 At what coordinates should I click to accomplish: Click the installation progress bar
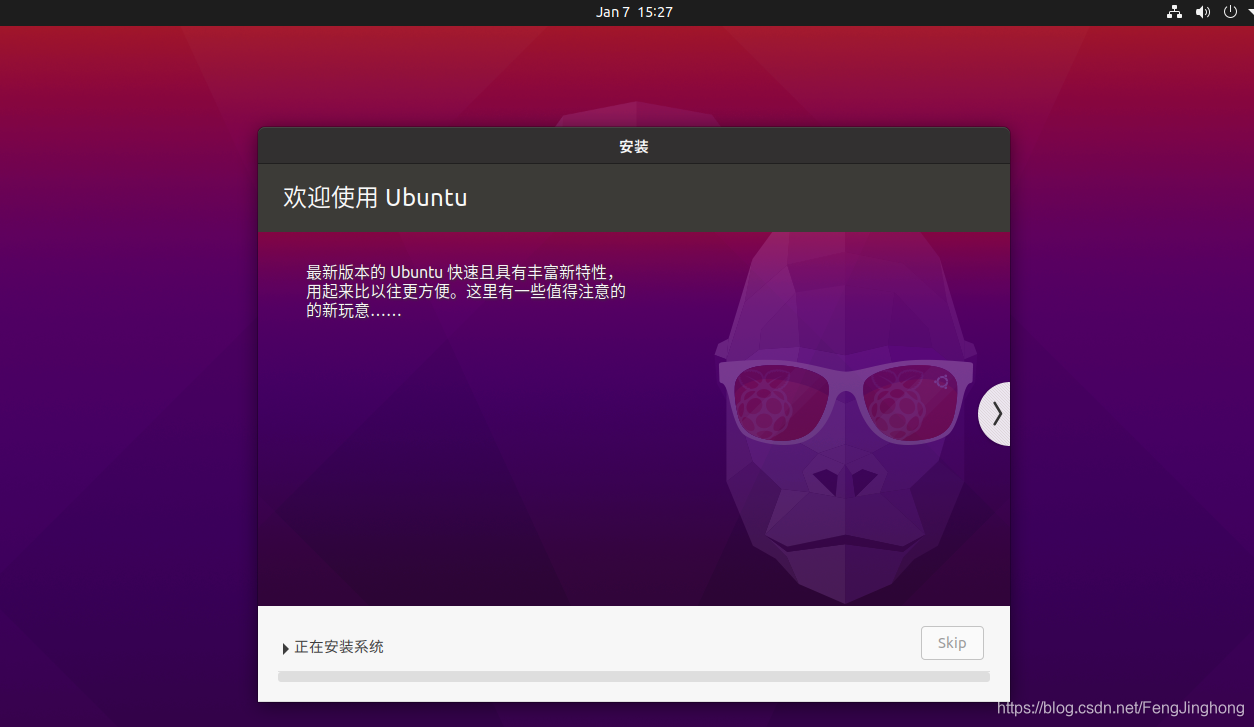coord(633,676)
